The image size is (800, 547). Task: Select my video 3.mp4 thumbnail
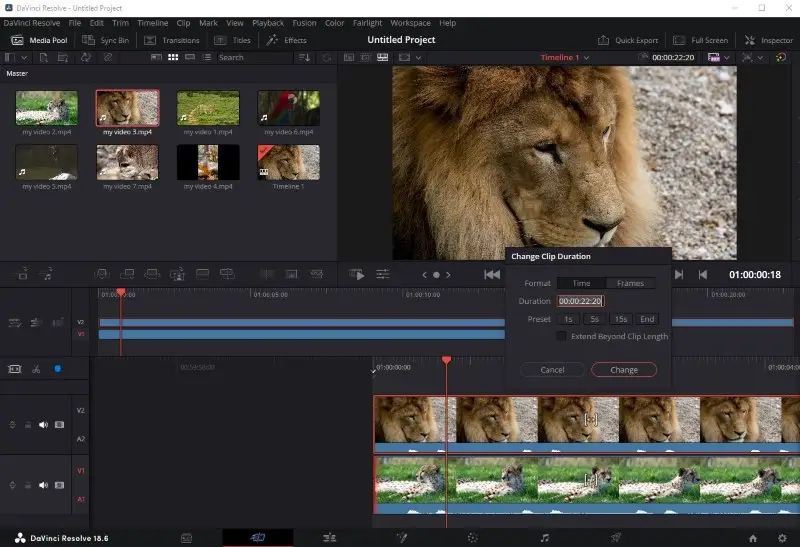tap(128, 108)
